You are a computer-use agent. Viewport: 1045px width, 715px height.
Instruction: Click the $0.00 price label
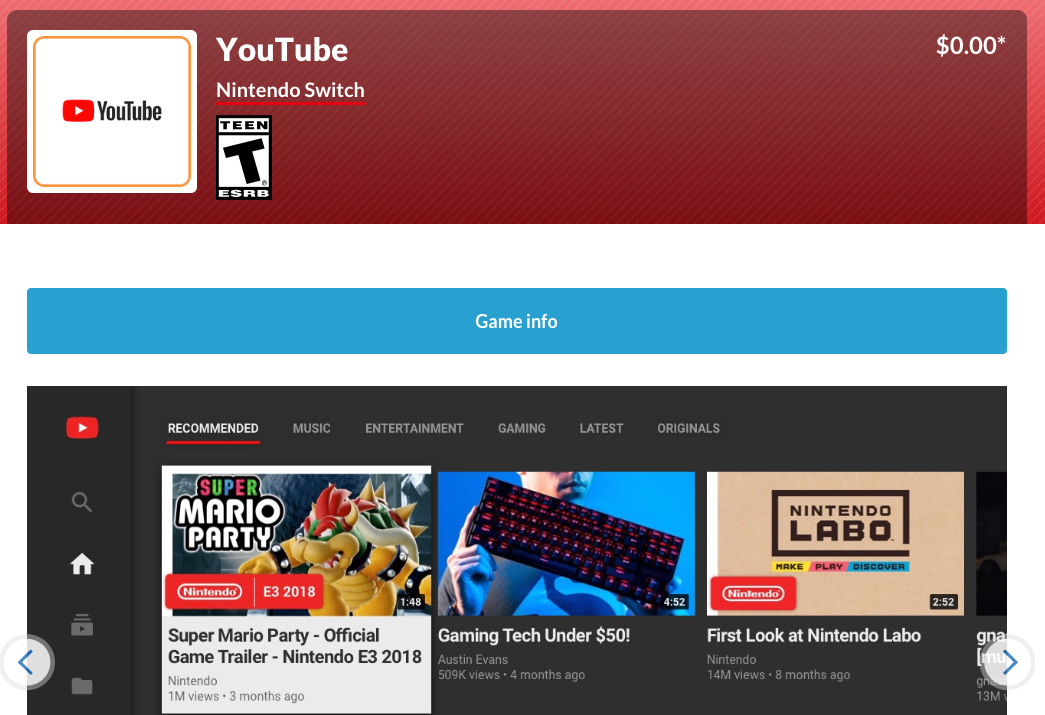pyautogui.click(x=970, y=45)
